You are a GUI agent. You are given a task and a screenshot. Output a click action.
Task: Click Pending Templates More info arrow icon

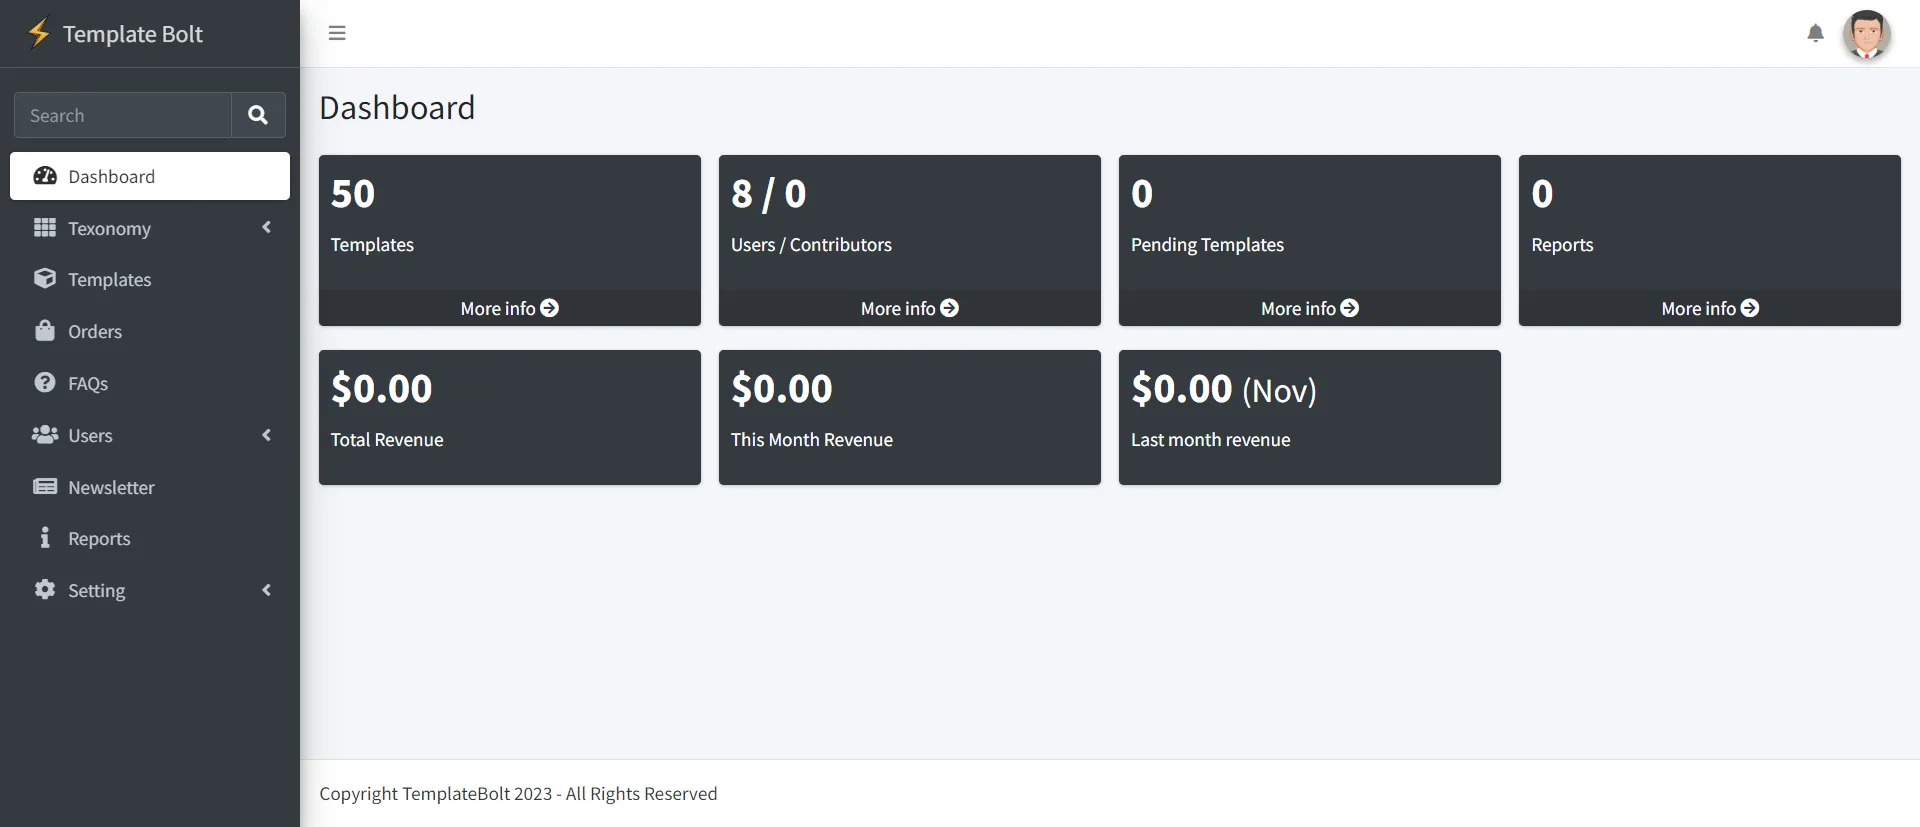click(x=1350, y=308)
